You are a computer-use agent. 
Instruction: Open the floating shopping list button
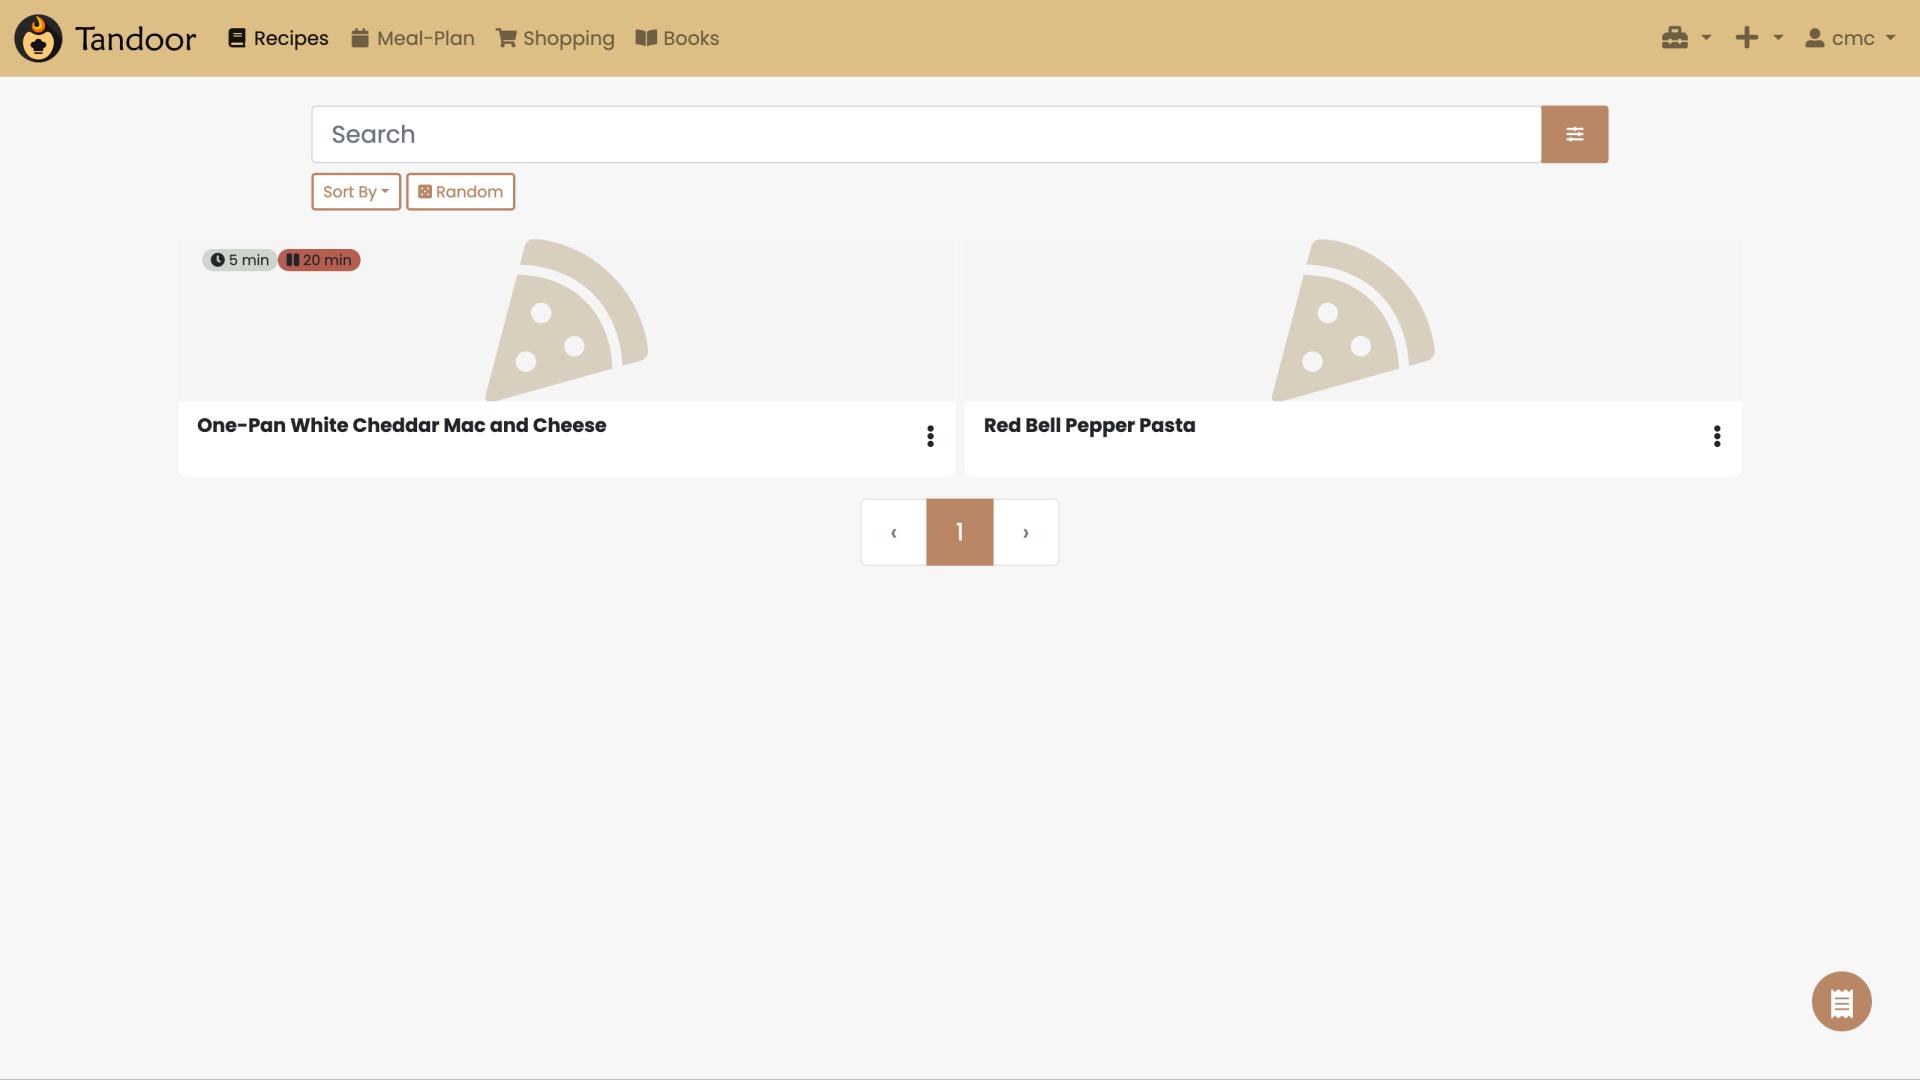(x=1841, y=1000)
